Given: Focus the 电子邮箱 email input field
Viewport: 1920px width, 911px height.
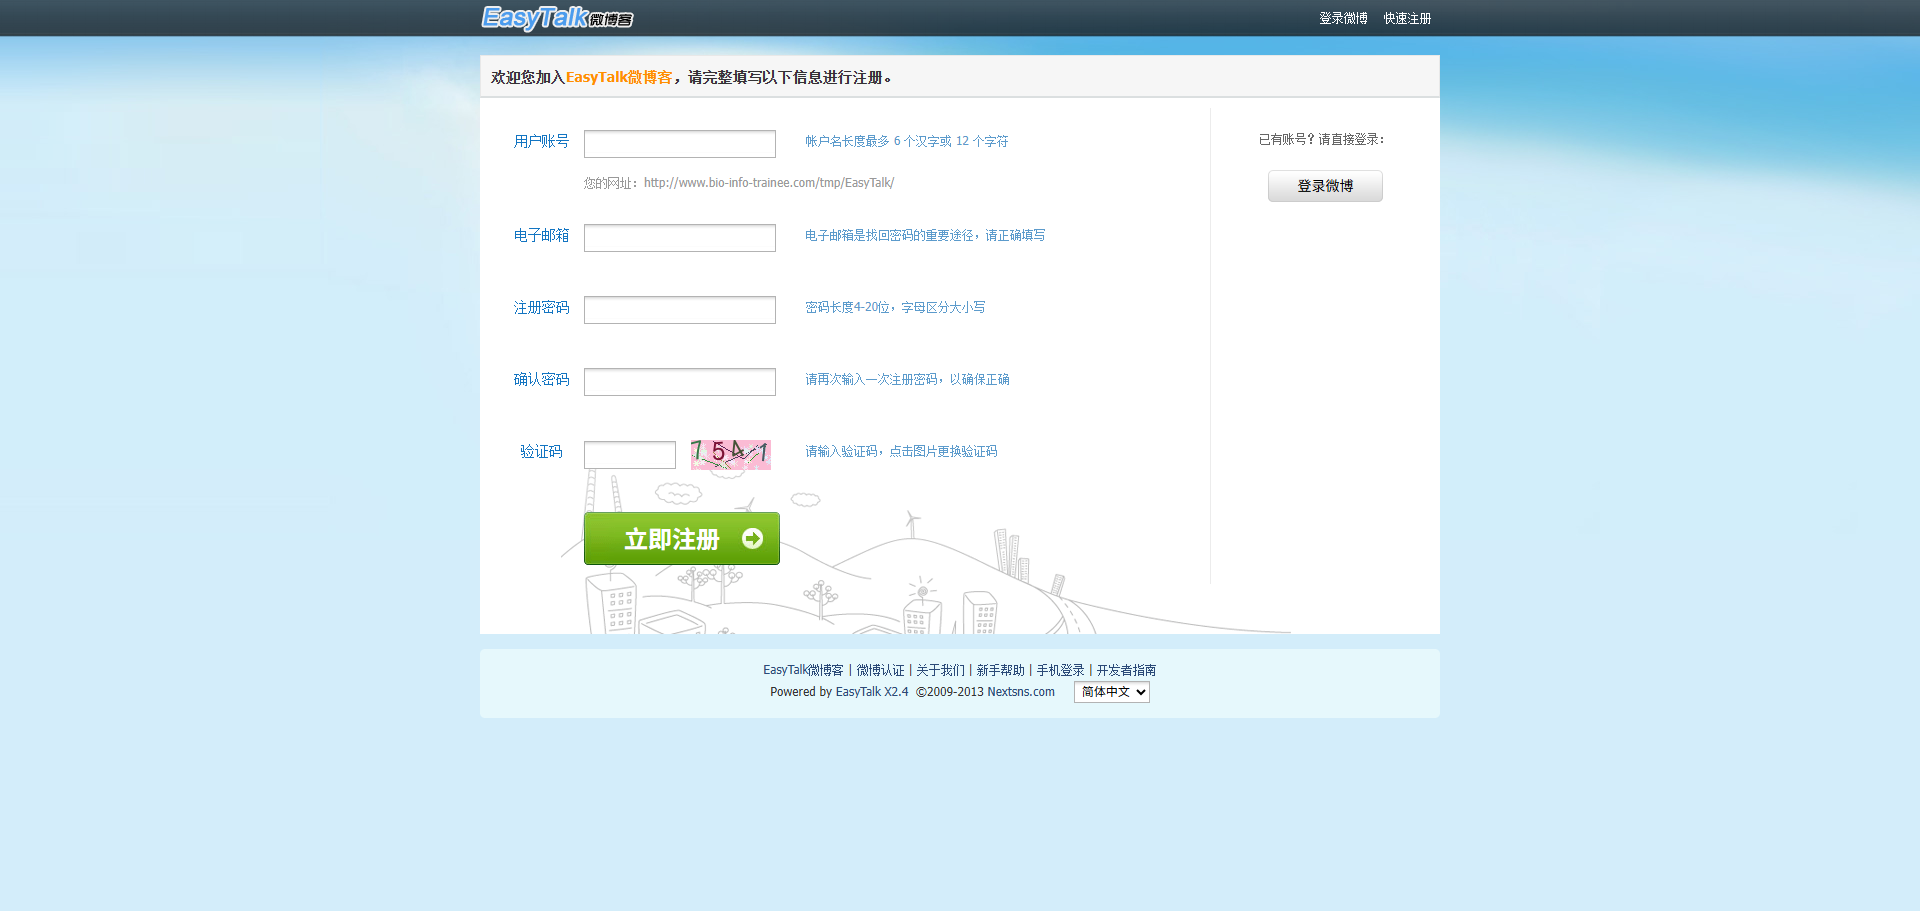Looking at the screenshot, I should [x=679, y=238].
